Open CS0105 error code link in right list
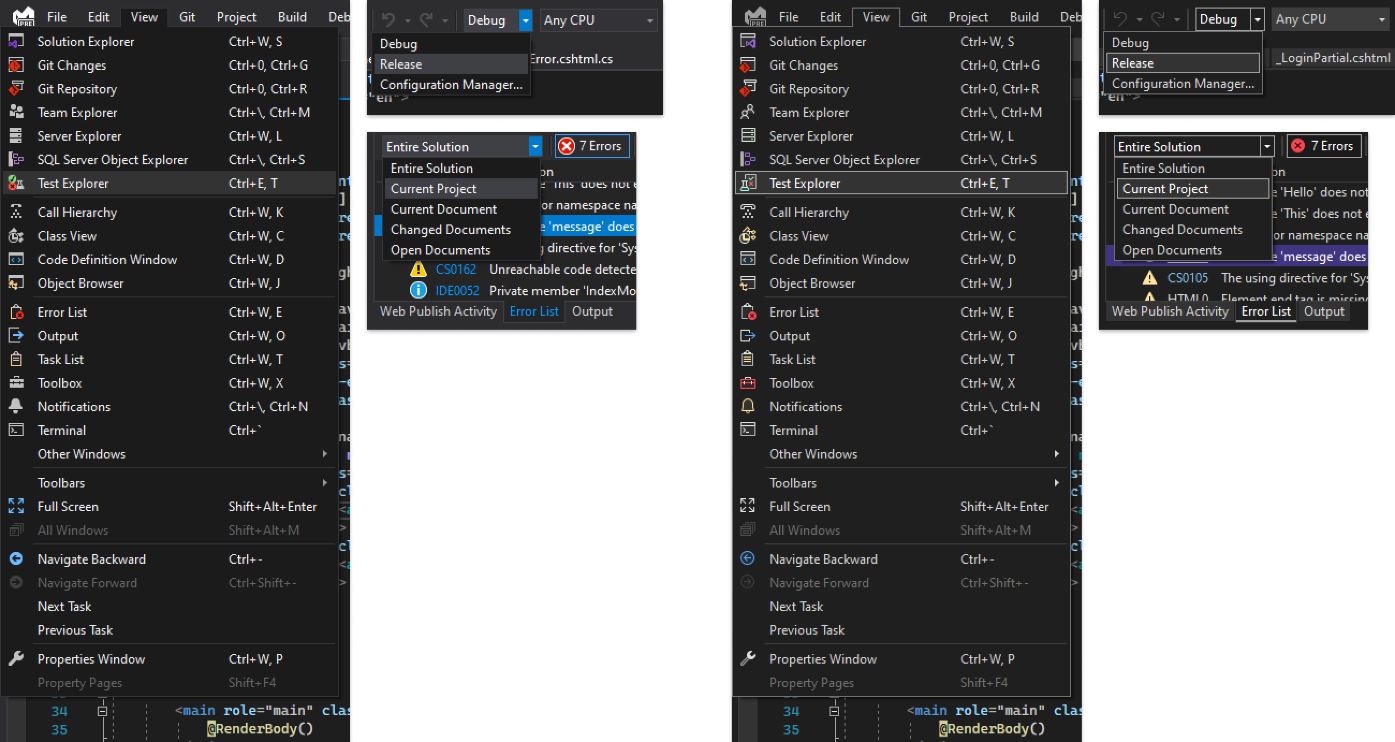Viewport: 1395px width, 742px height. pyautogui.click(x=1188, y=278)
